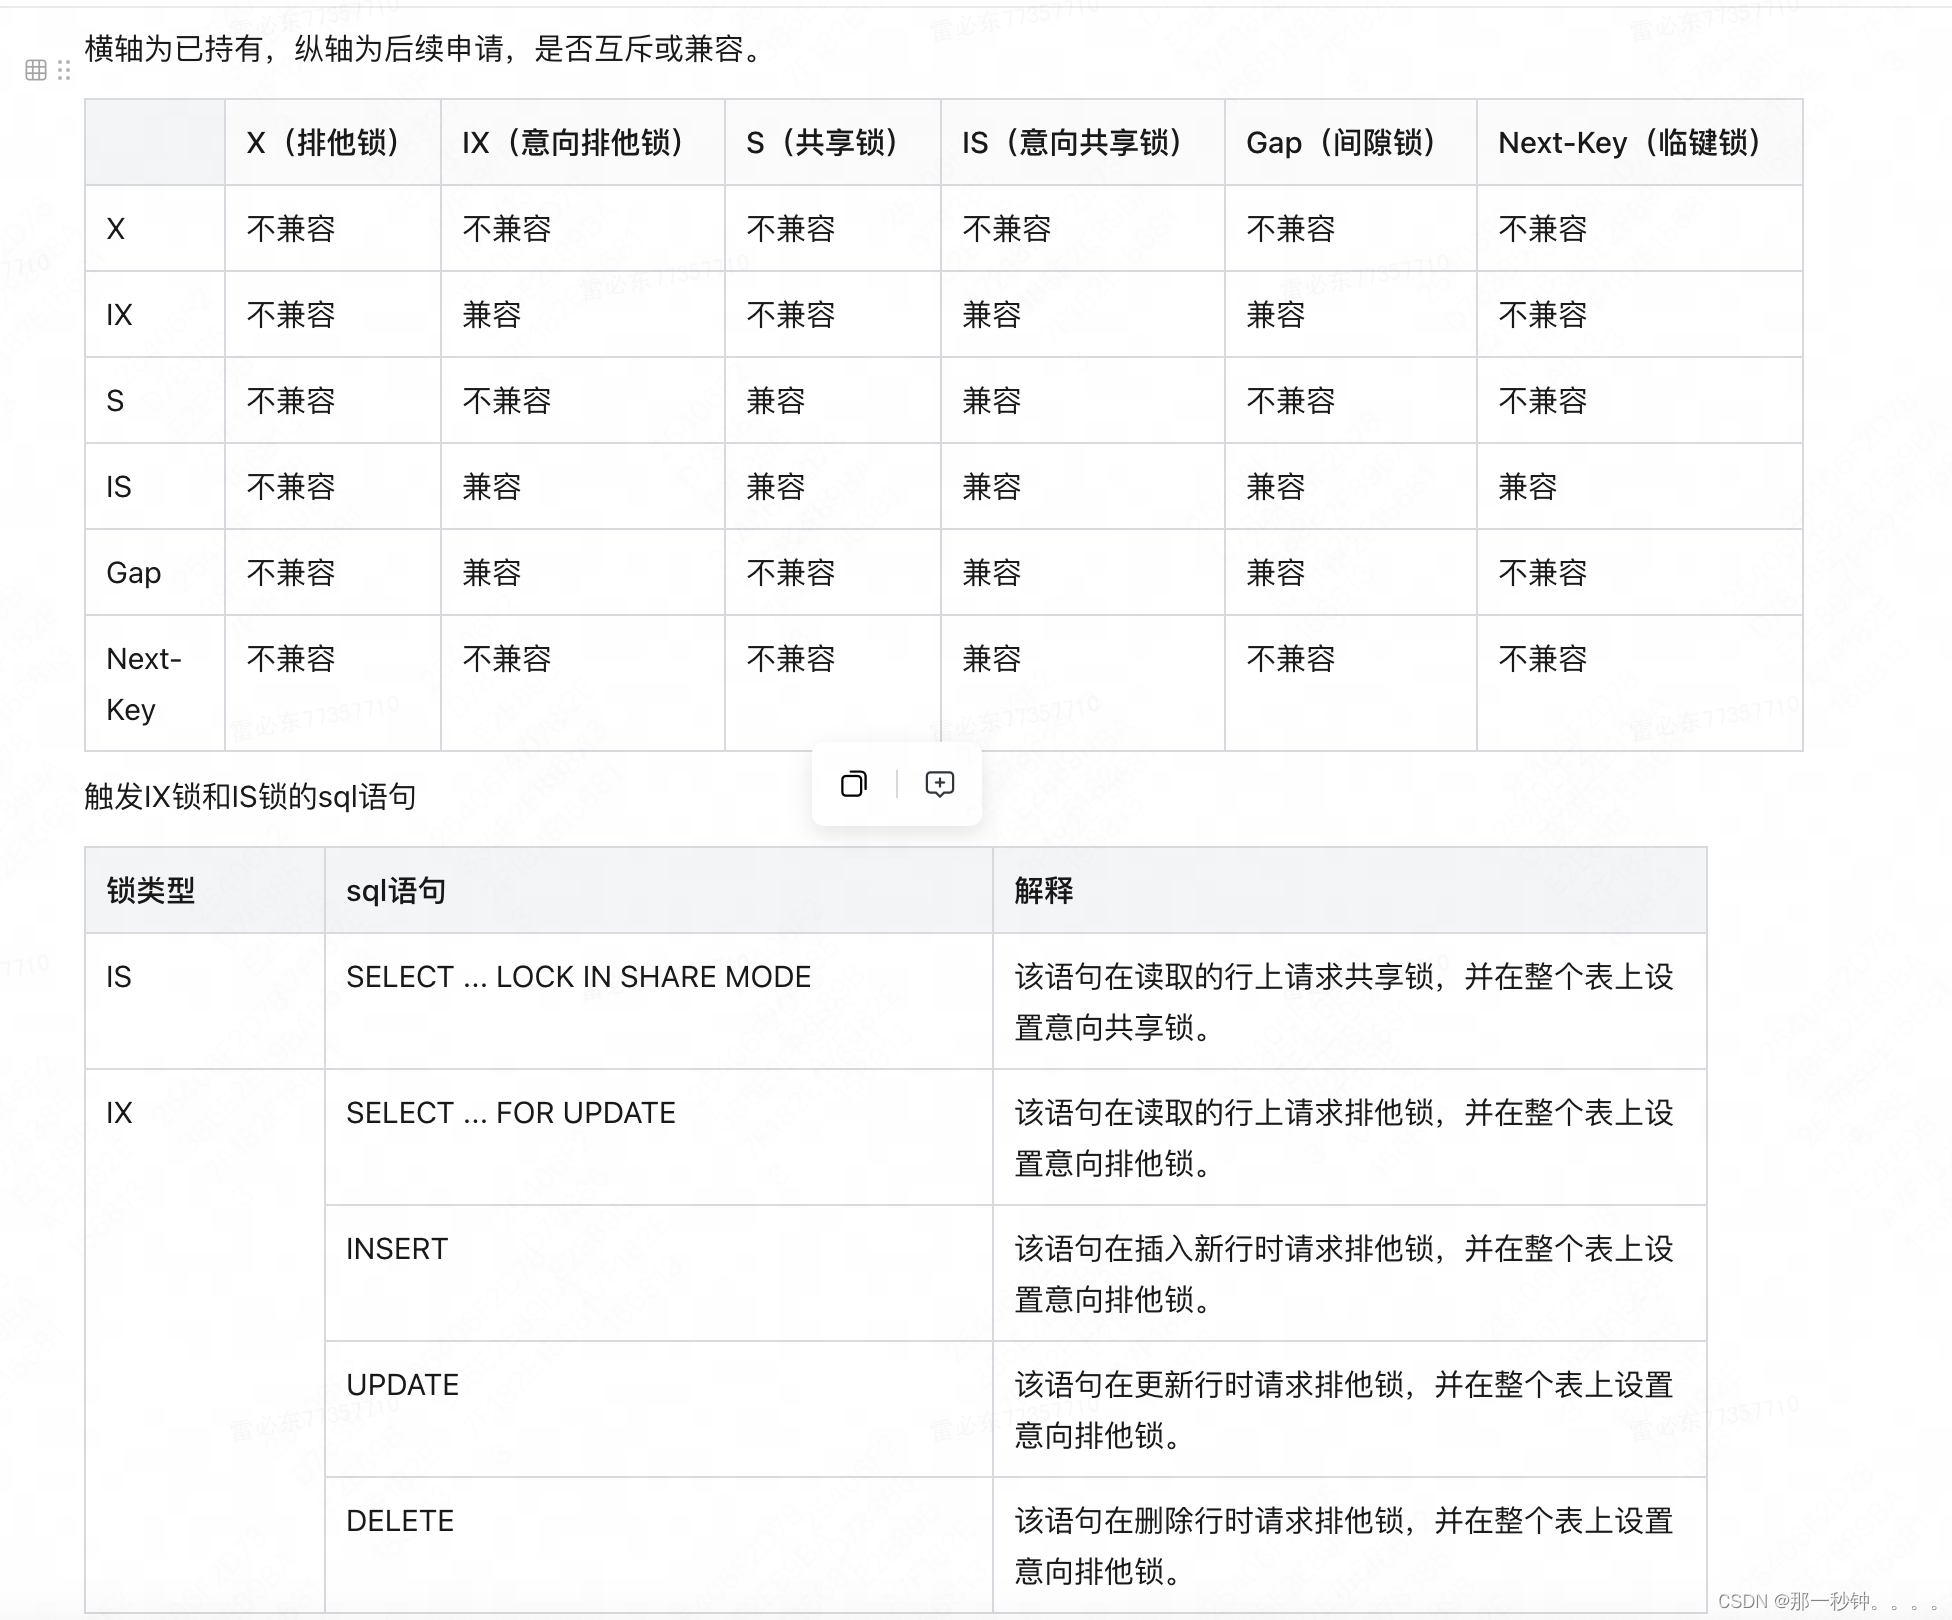1952x1620 pixels.
Task: Select the IS（意向共享锁） header cell
Action: (1072, 143)
